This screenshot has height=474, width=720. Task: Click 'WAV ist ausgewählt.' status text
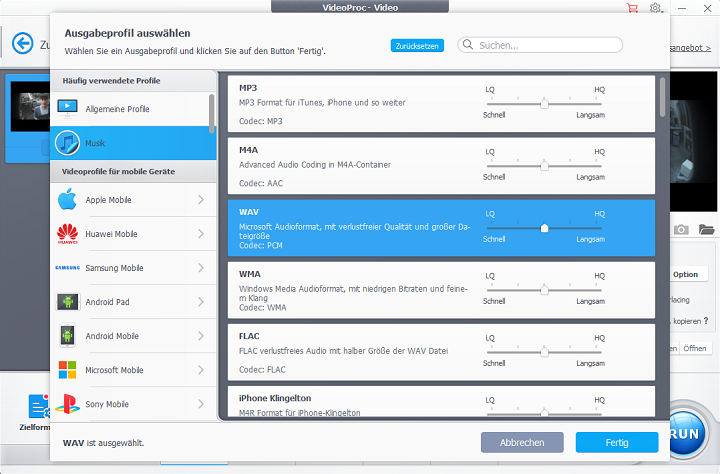point(103,443)
